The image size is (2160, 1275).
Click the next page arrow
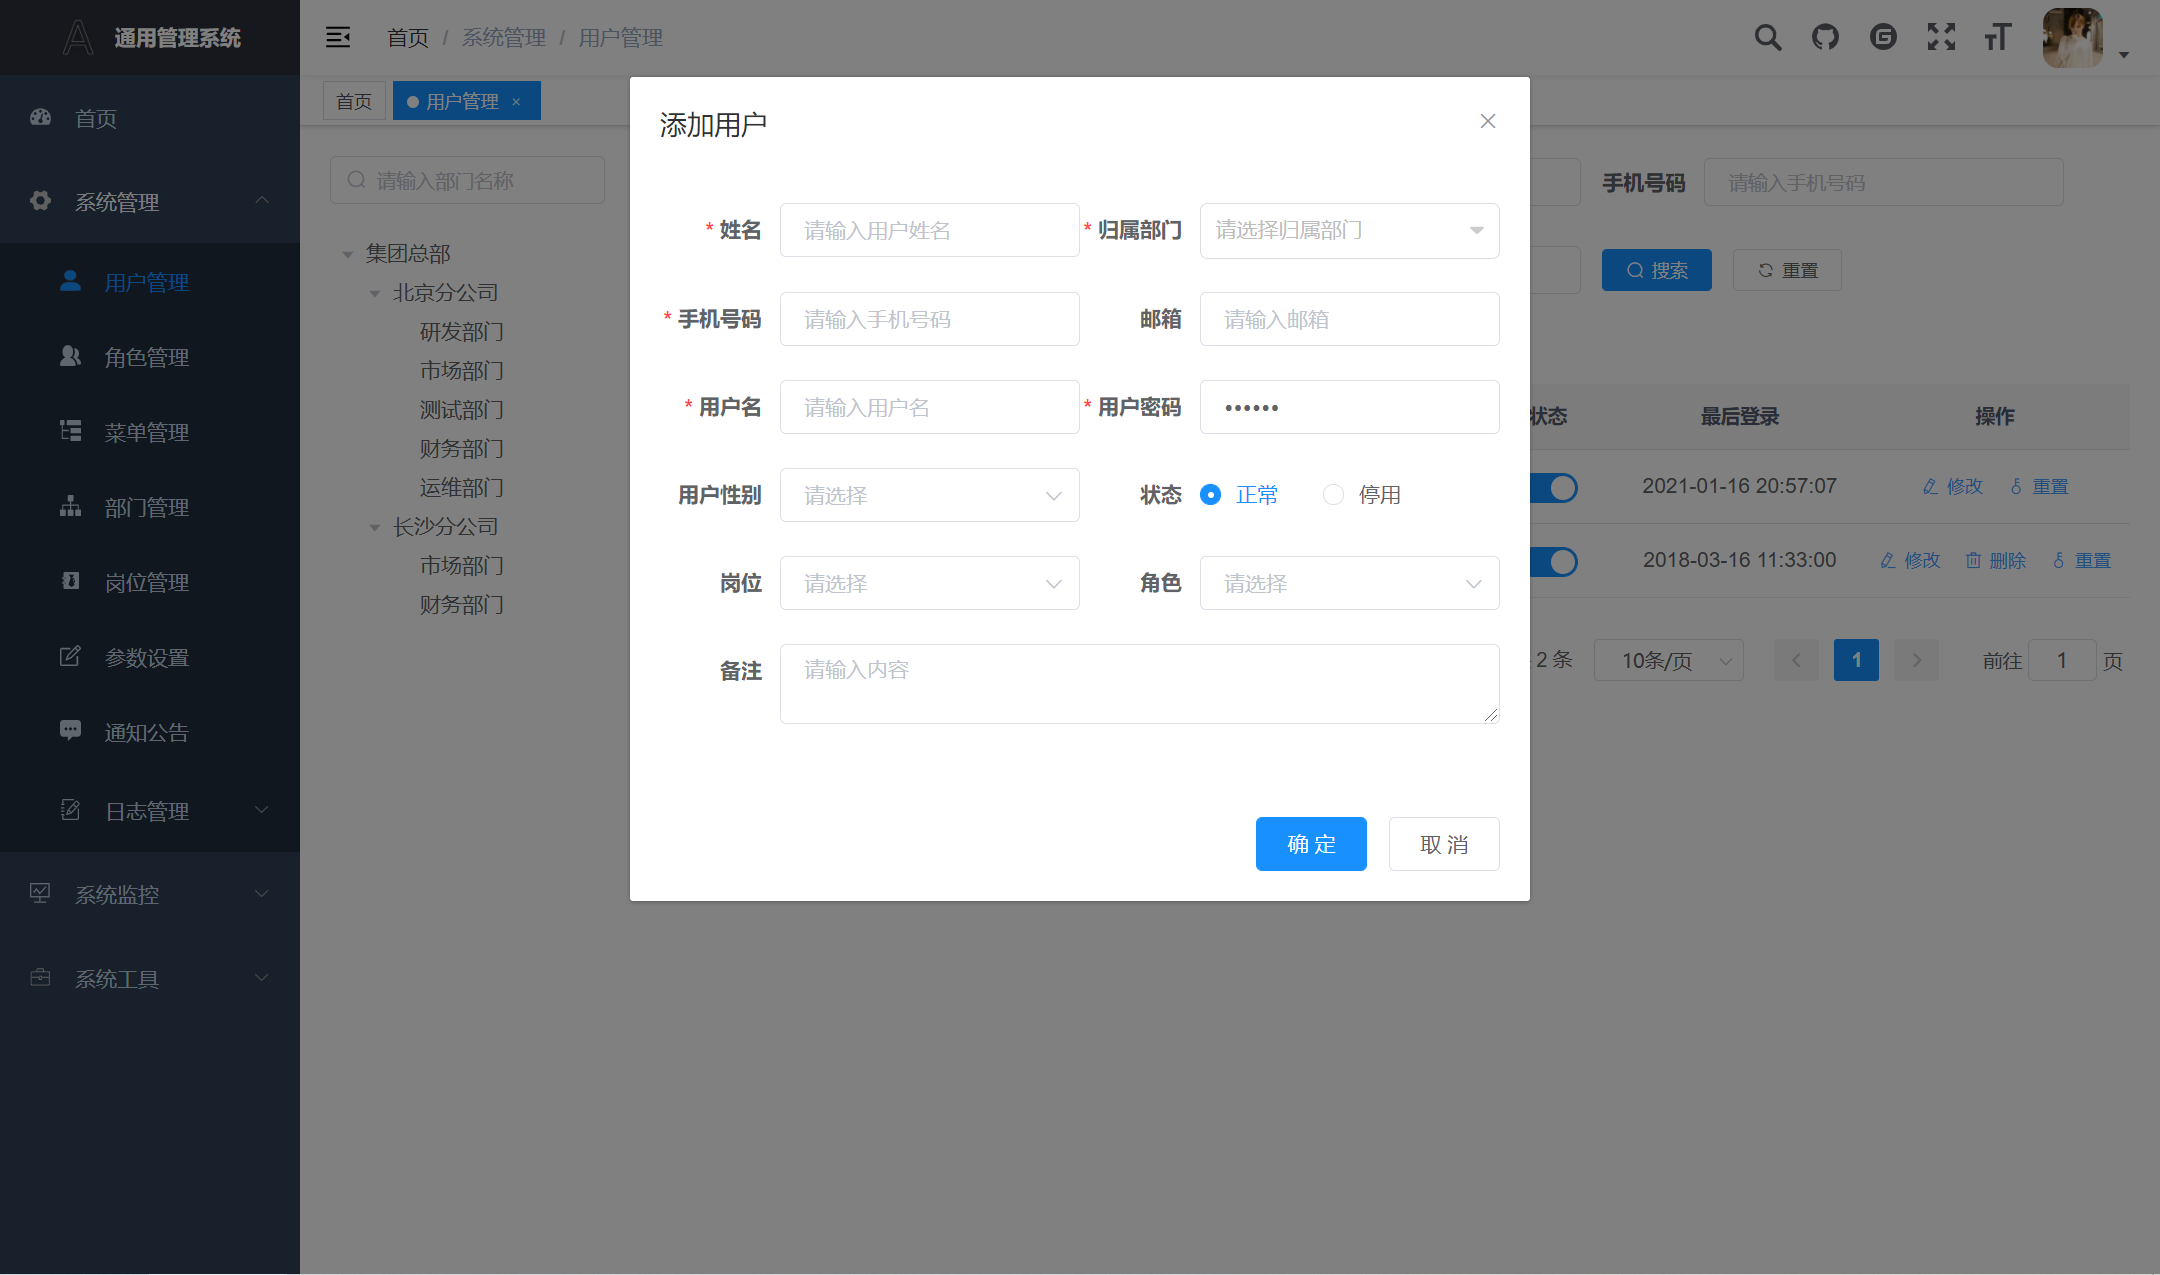(x=1916, y=660)
